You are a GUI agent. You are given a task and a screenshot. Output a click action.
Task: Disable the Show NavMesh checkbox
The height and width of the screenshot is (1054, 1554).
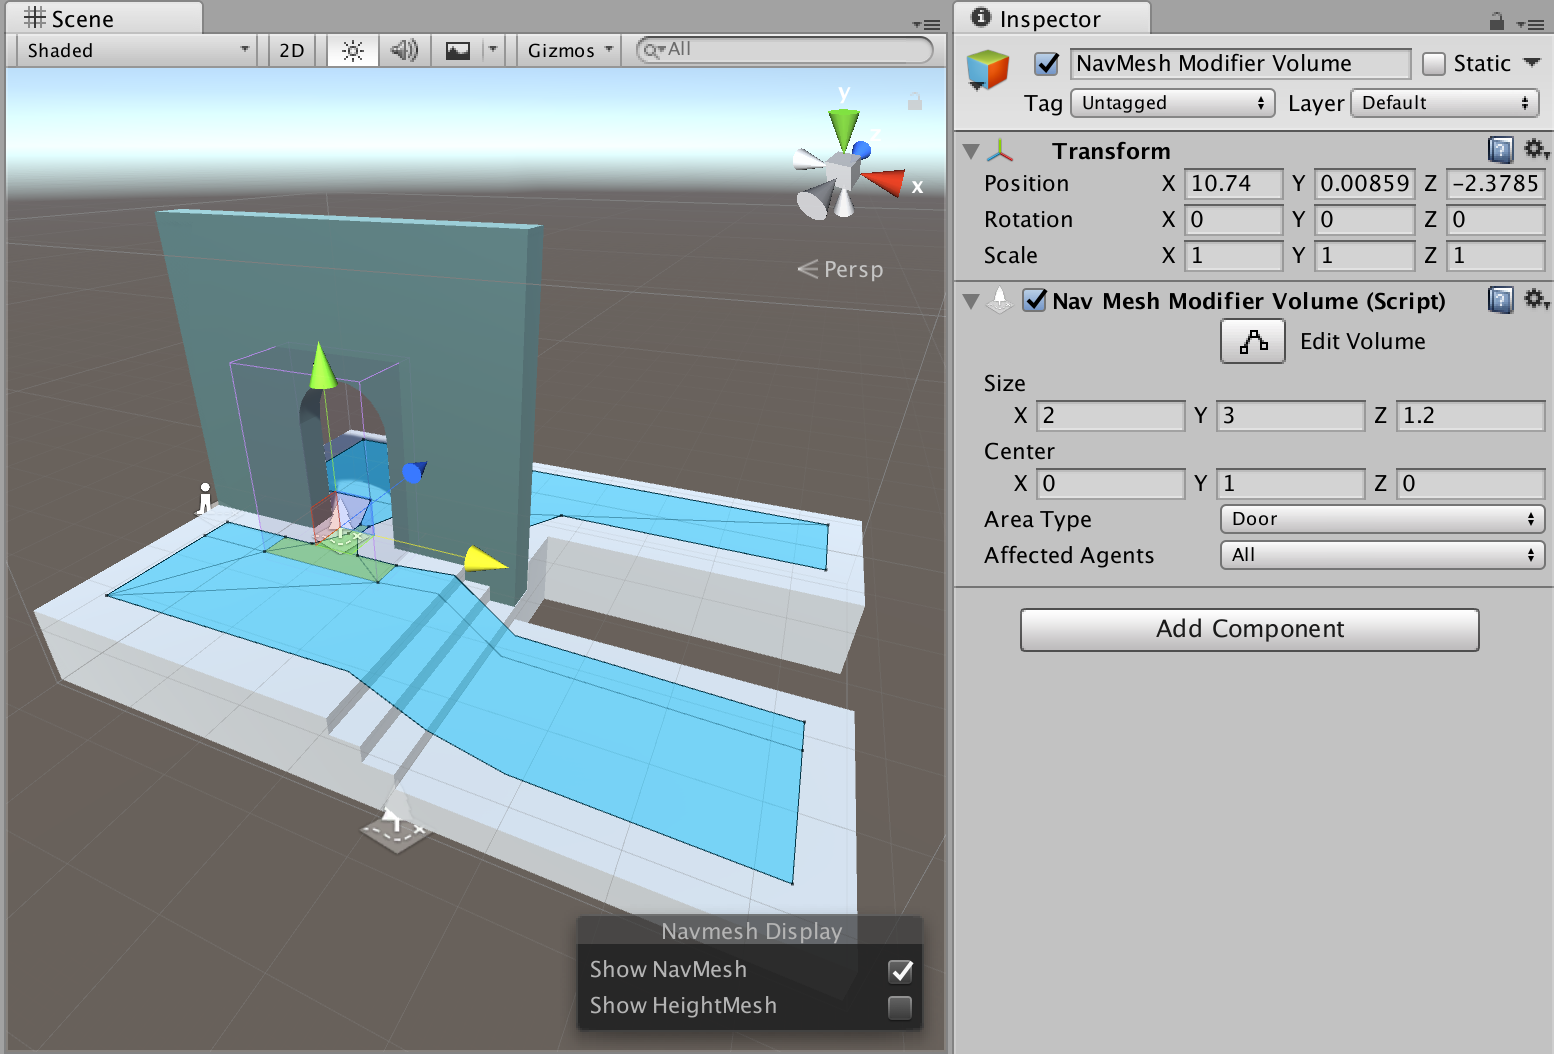[x=899, y=970]
